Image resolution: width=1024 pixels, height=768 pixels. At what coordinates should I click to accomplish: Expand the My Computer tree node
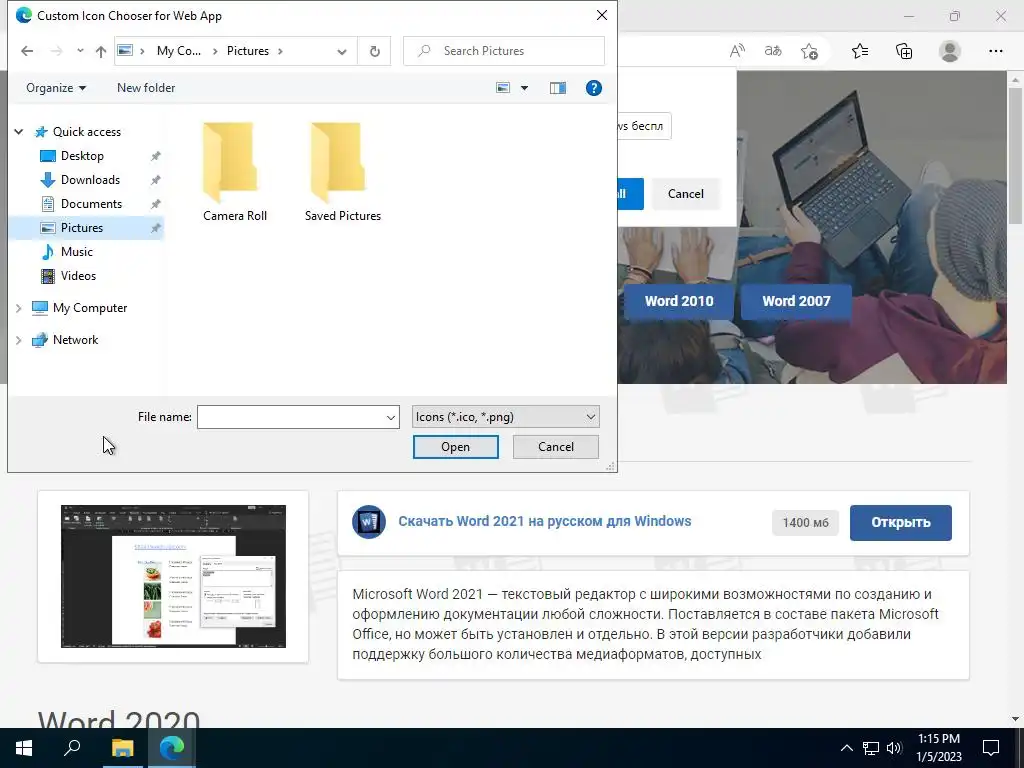[x=19, y=308]
